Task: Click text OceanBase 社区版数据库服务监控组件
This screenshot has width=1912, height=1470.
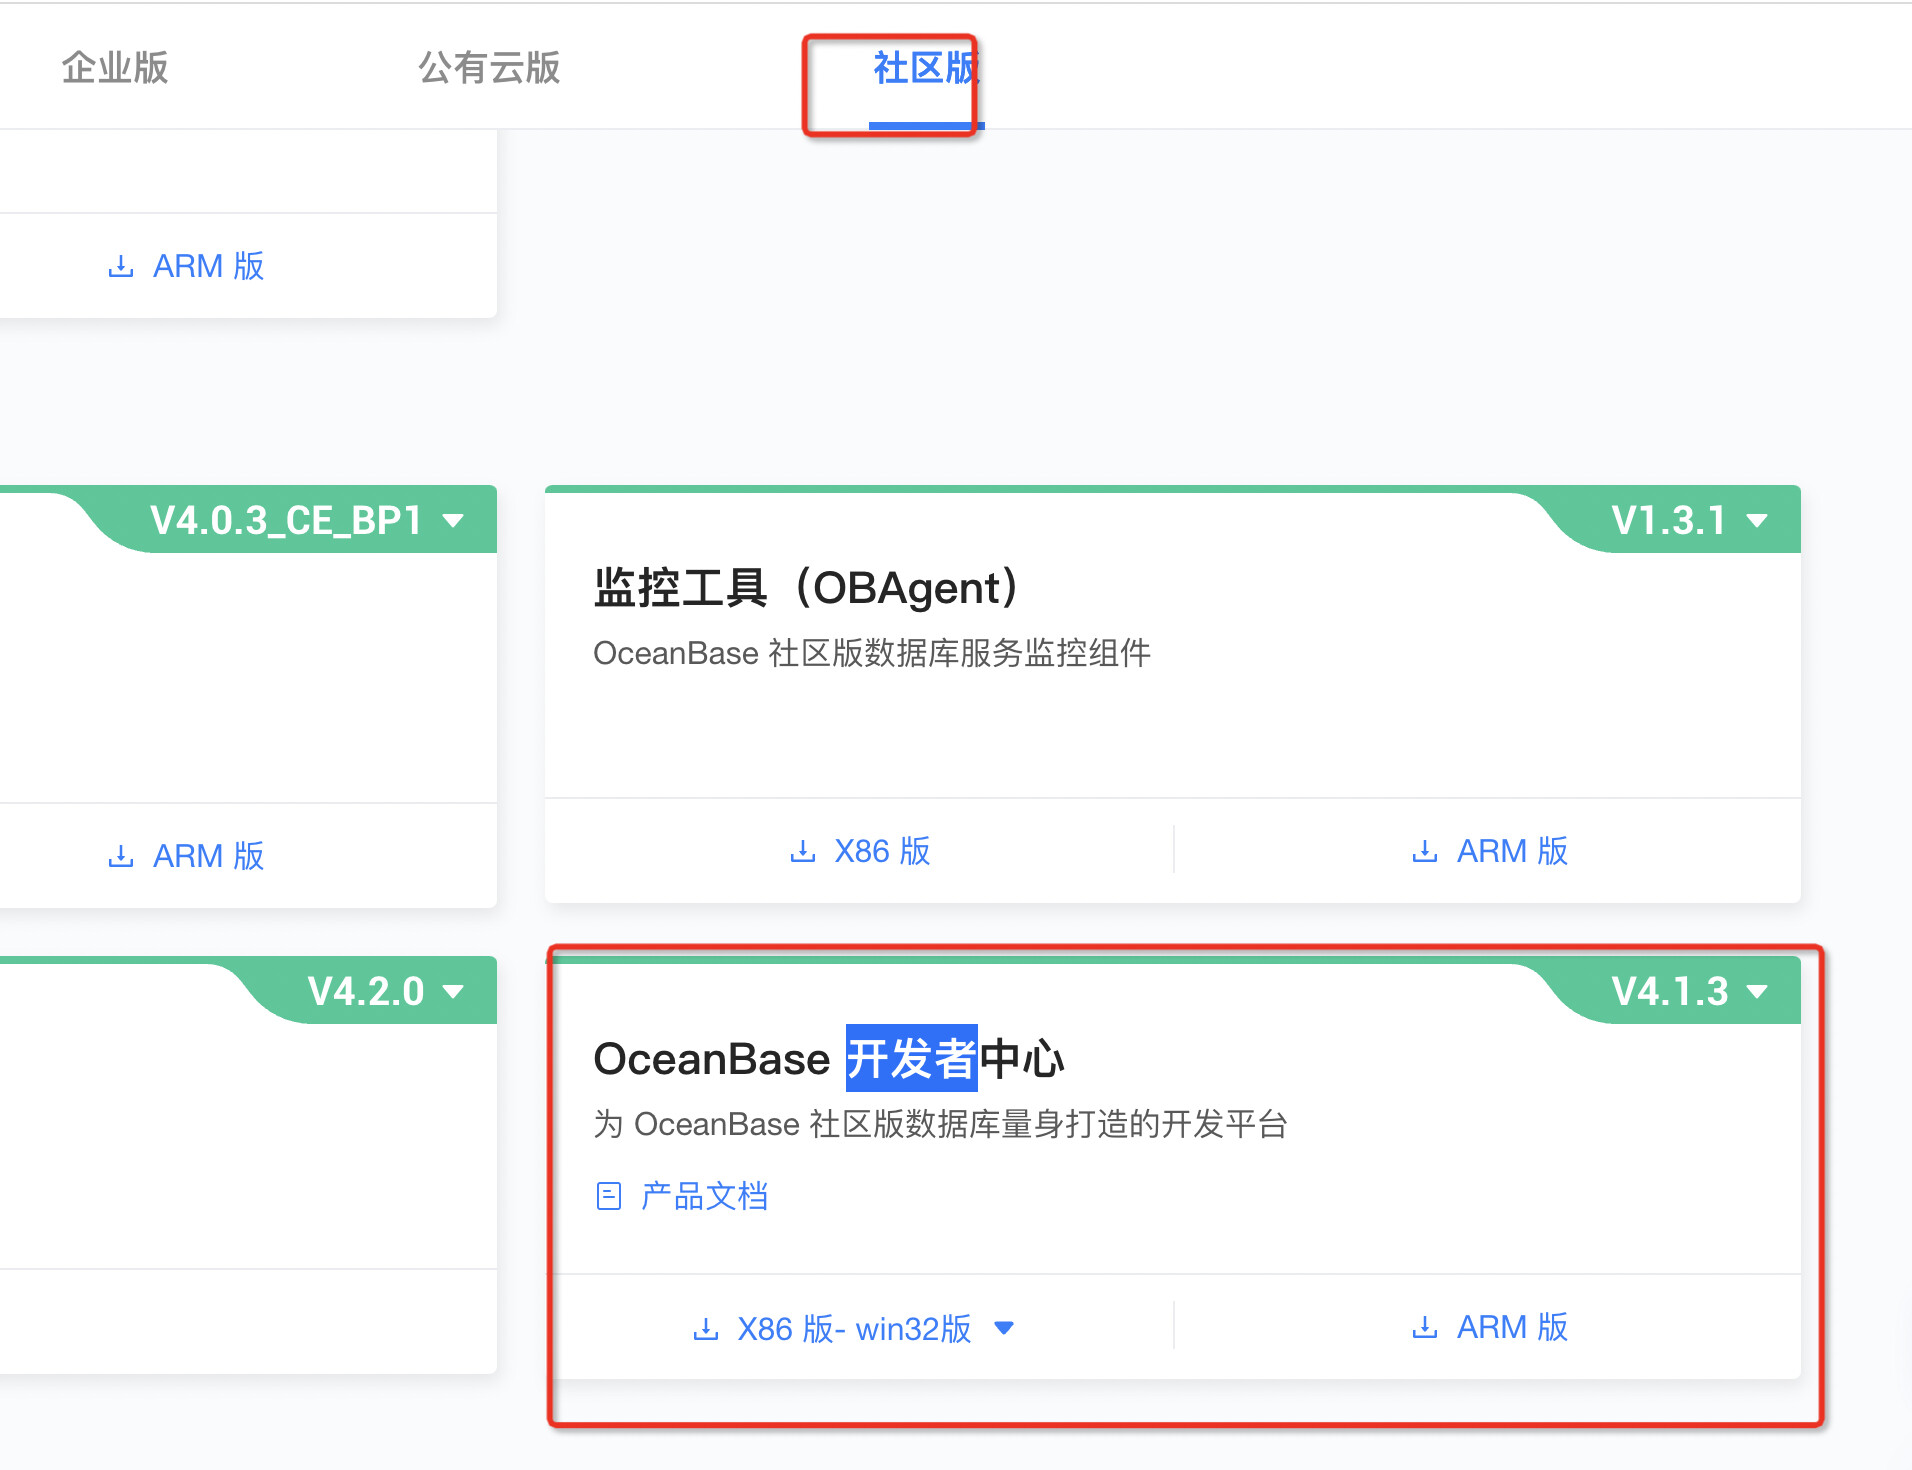Action: 872,653
